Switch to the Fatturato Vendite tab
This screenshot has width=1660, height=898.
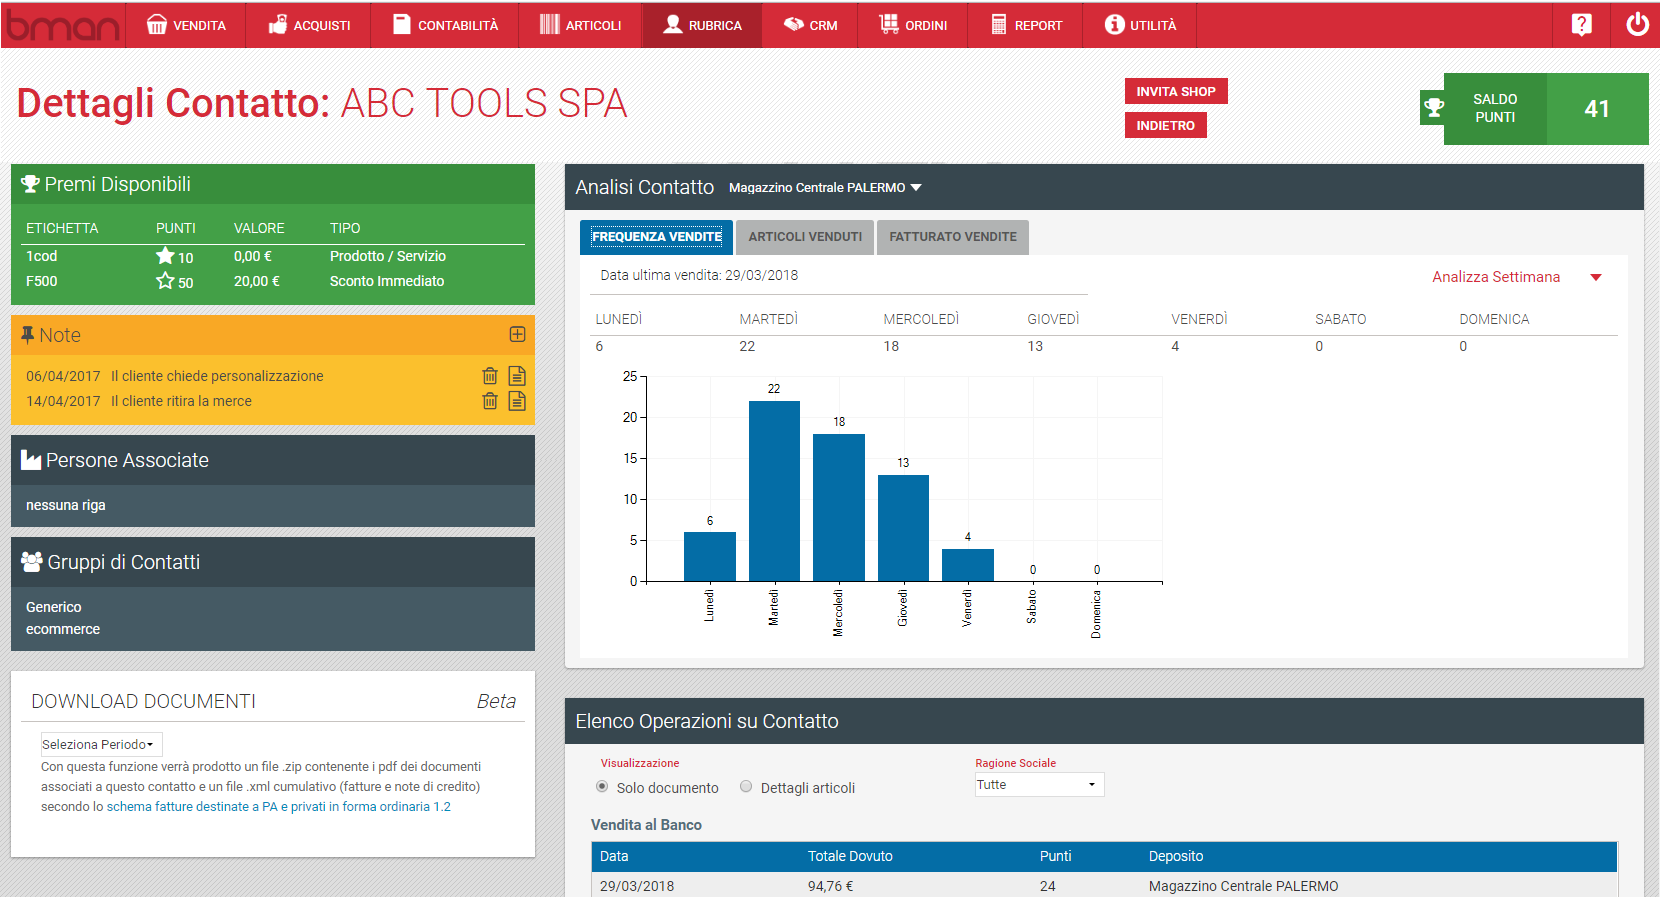tap(953, 237)
